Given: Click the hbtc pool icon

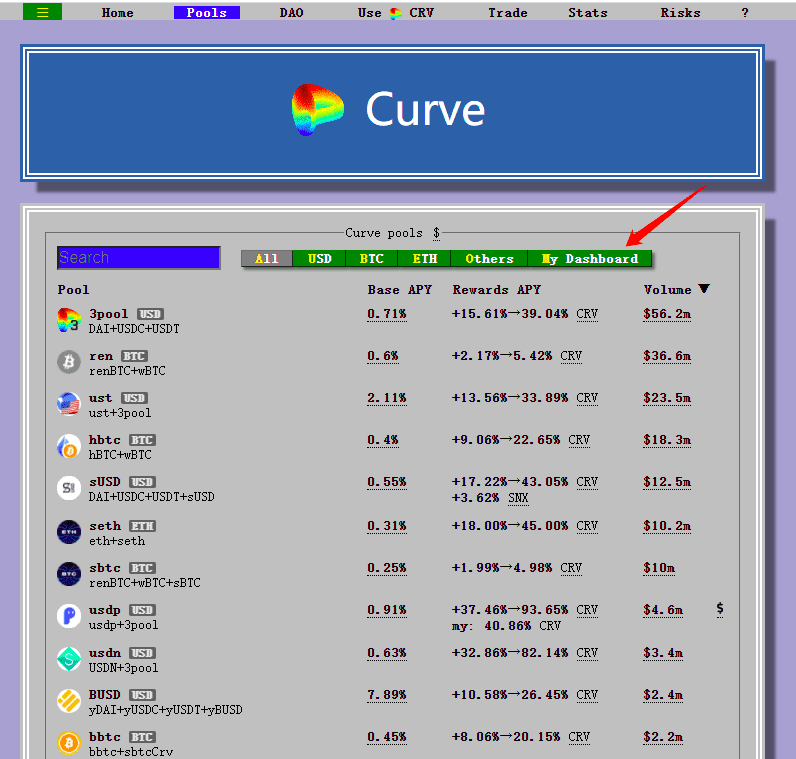Looking at the screenshot, I should [69, 446].
